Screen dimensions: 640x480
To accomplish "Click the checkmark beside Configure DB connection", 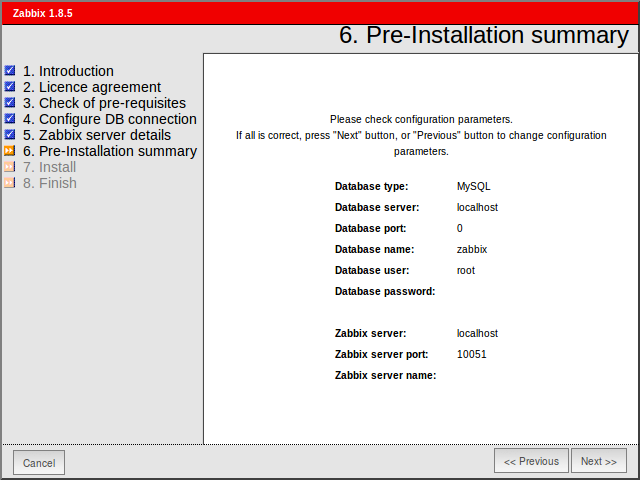I will tap(10, 118).
